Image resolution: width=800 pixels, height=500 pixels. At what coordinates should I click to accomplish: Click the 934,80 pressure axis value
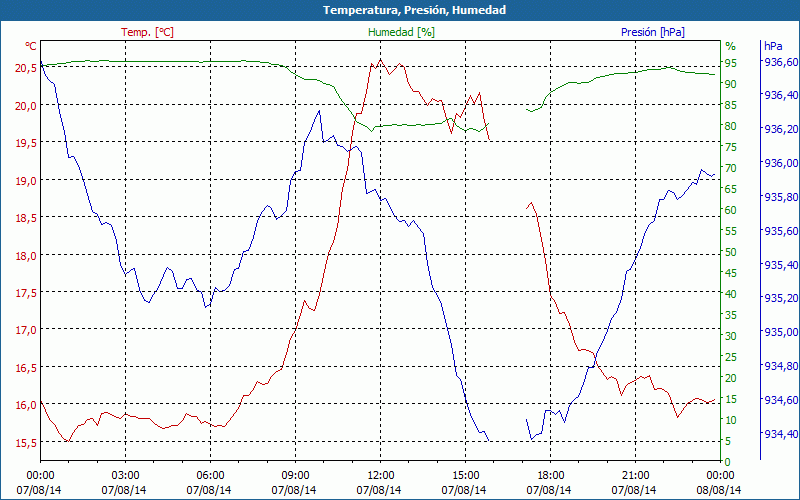pos(781,366)
